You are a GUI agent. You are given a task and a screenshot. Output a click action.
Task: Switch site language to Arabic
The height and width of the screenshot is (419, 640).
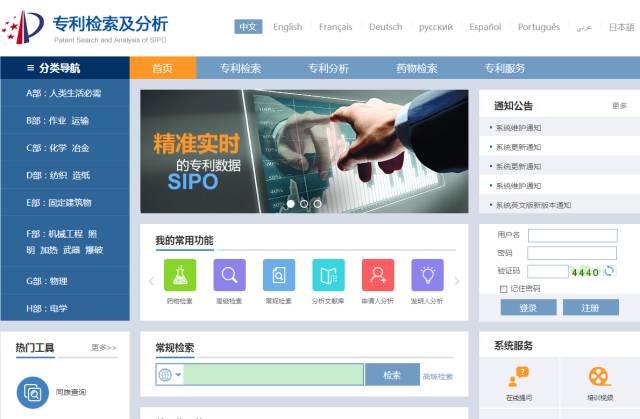coord(584,27)
